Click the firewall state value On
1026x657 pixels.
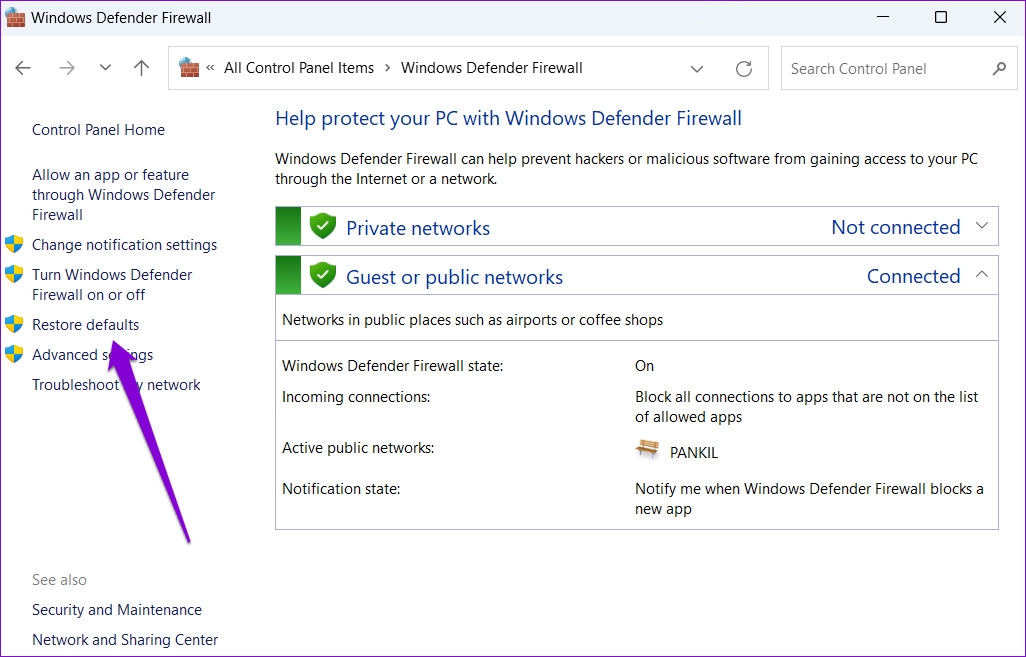[x=644, y=366]
